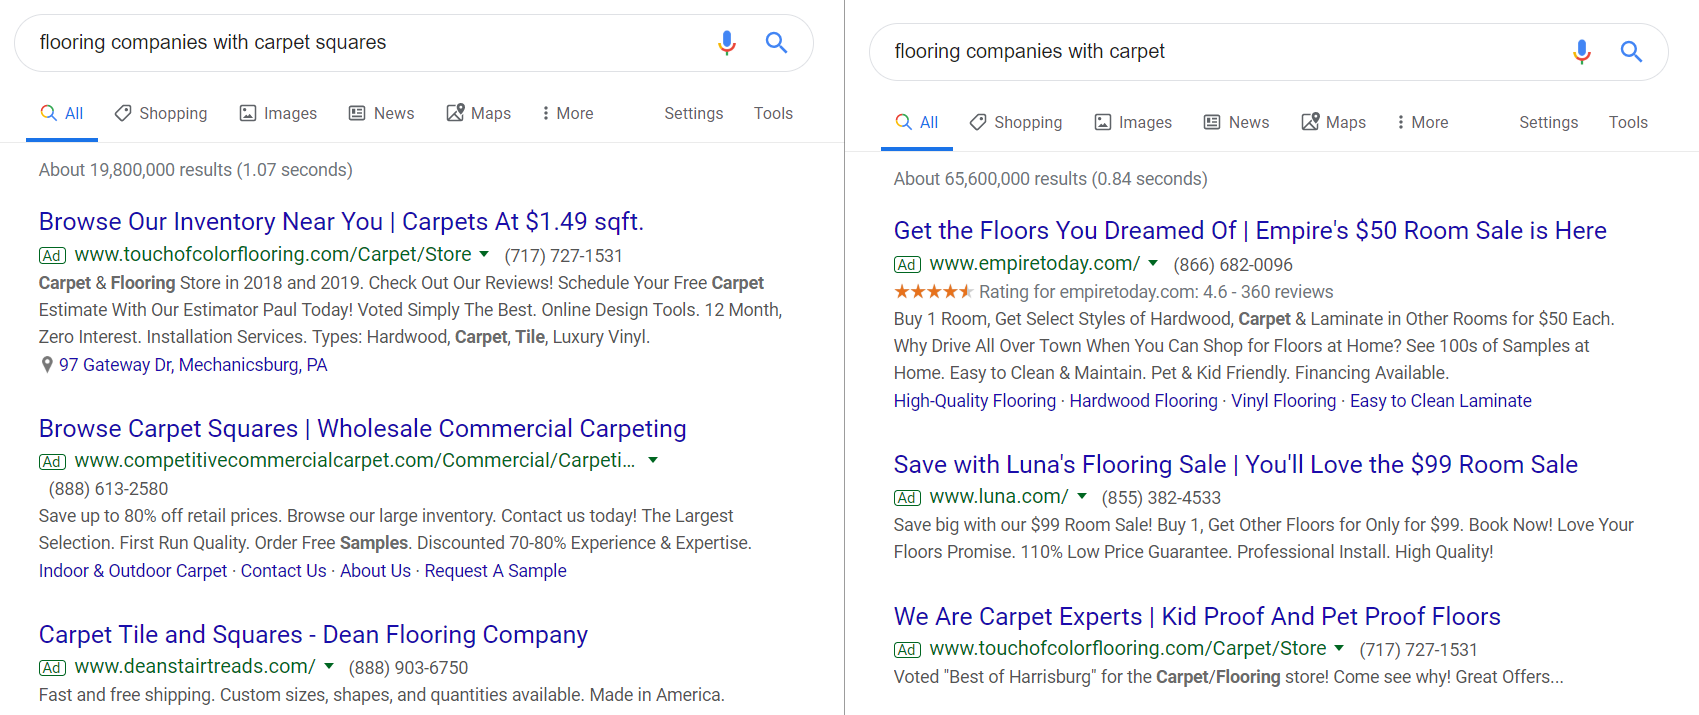Switch to Images tab in right search
The width and height of the screenshot is (1699, 715).
click(x=1133, y=122)
